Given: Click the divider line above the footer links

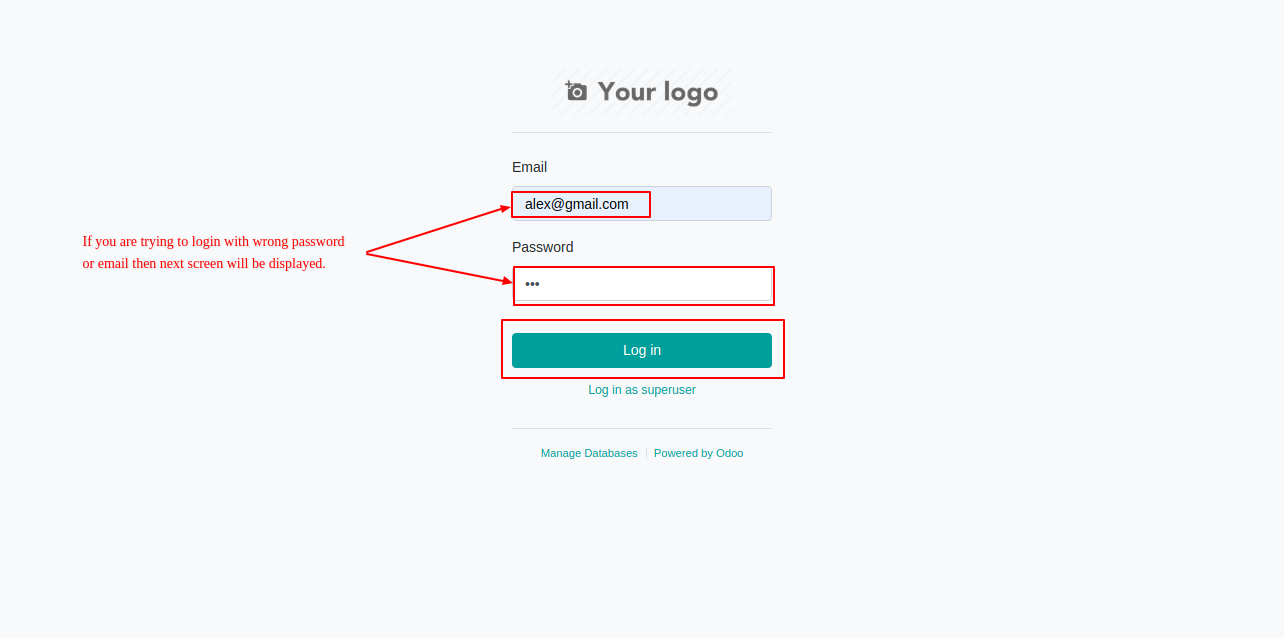Looking at the screenshot, I should click(642, 428).
